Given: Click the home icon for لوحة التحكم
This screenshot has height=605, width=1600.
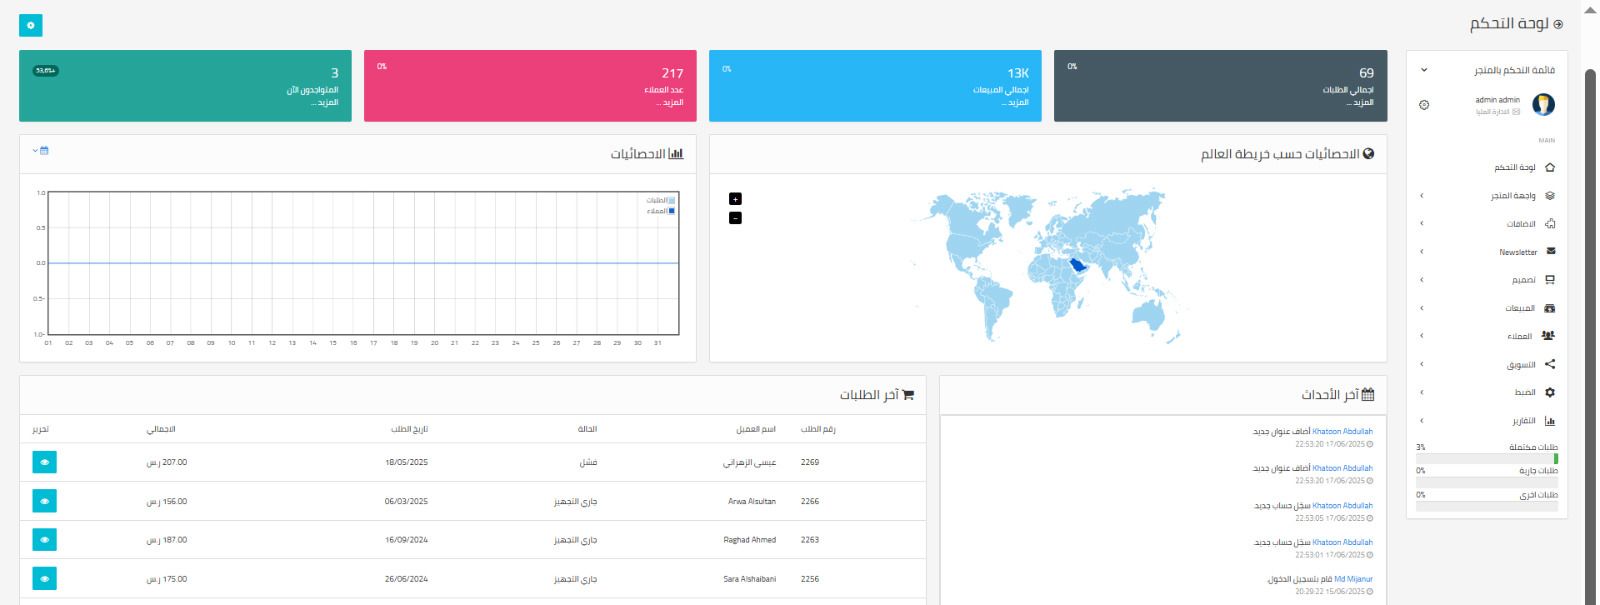Looking at the screenshot, I should (1550, 168).
